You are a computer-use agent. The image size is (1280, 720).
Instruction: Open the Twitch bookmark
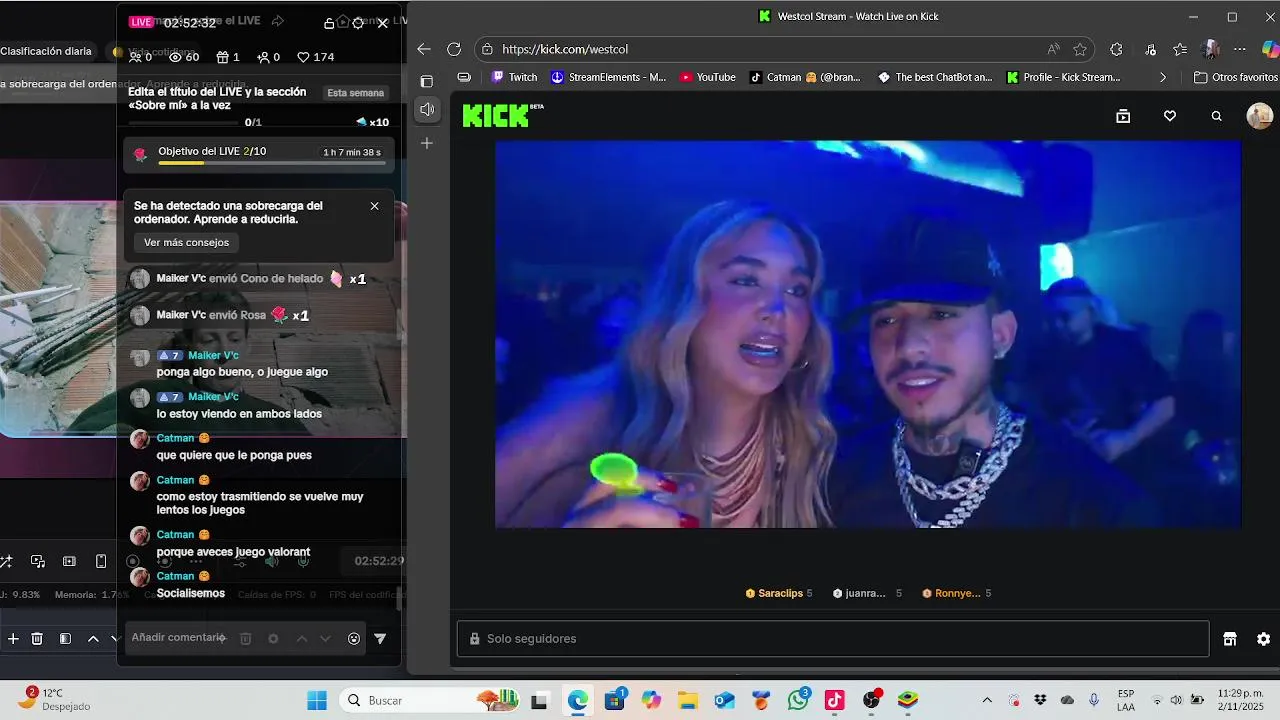coord(515,77)
